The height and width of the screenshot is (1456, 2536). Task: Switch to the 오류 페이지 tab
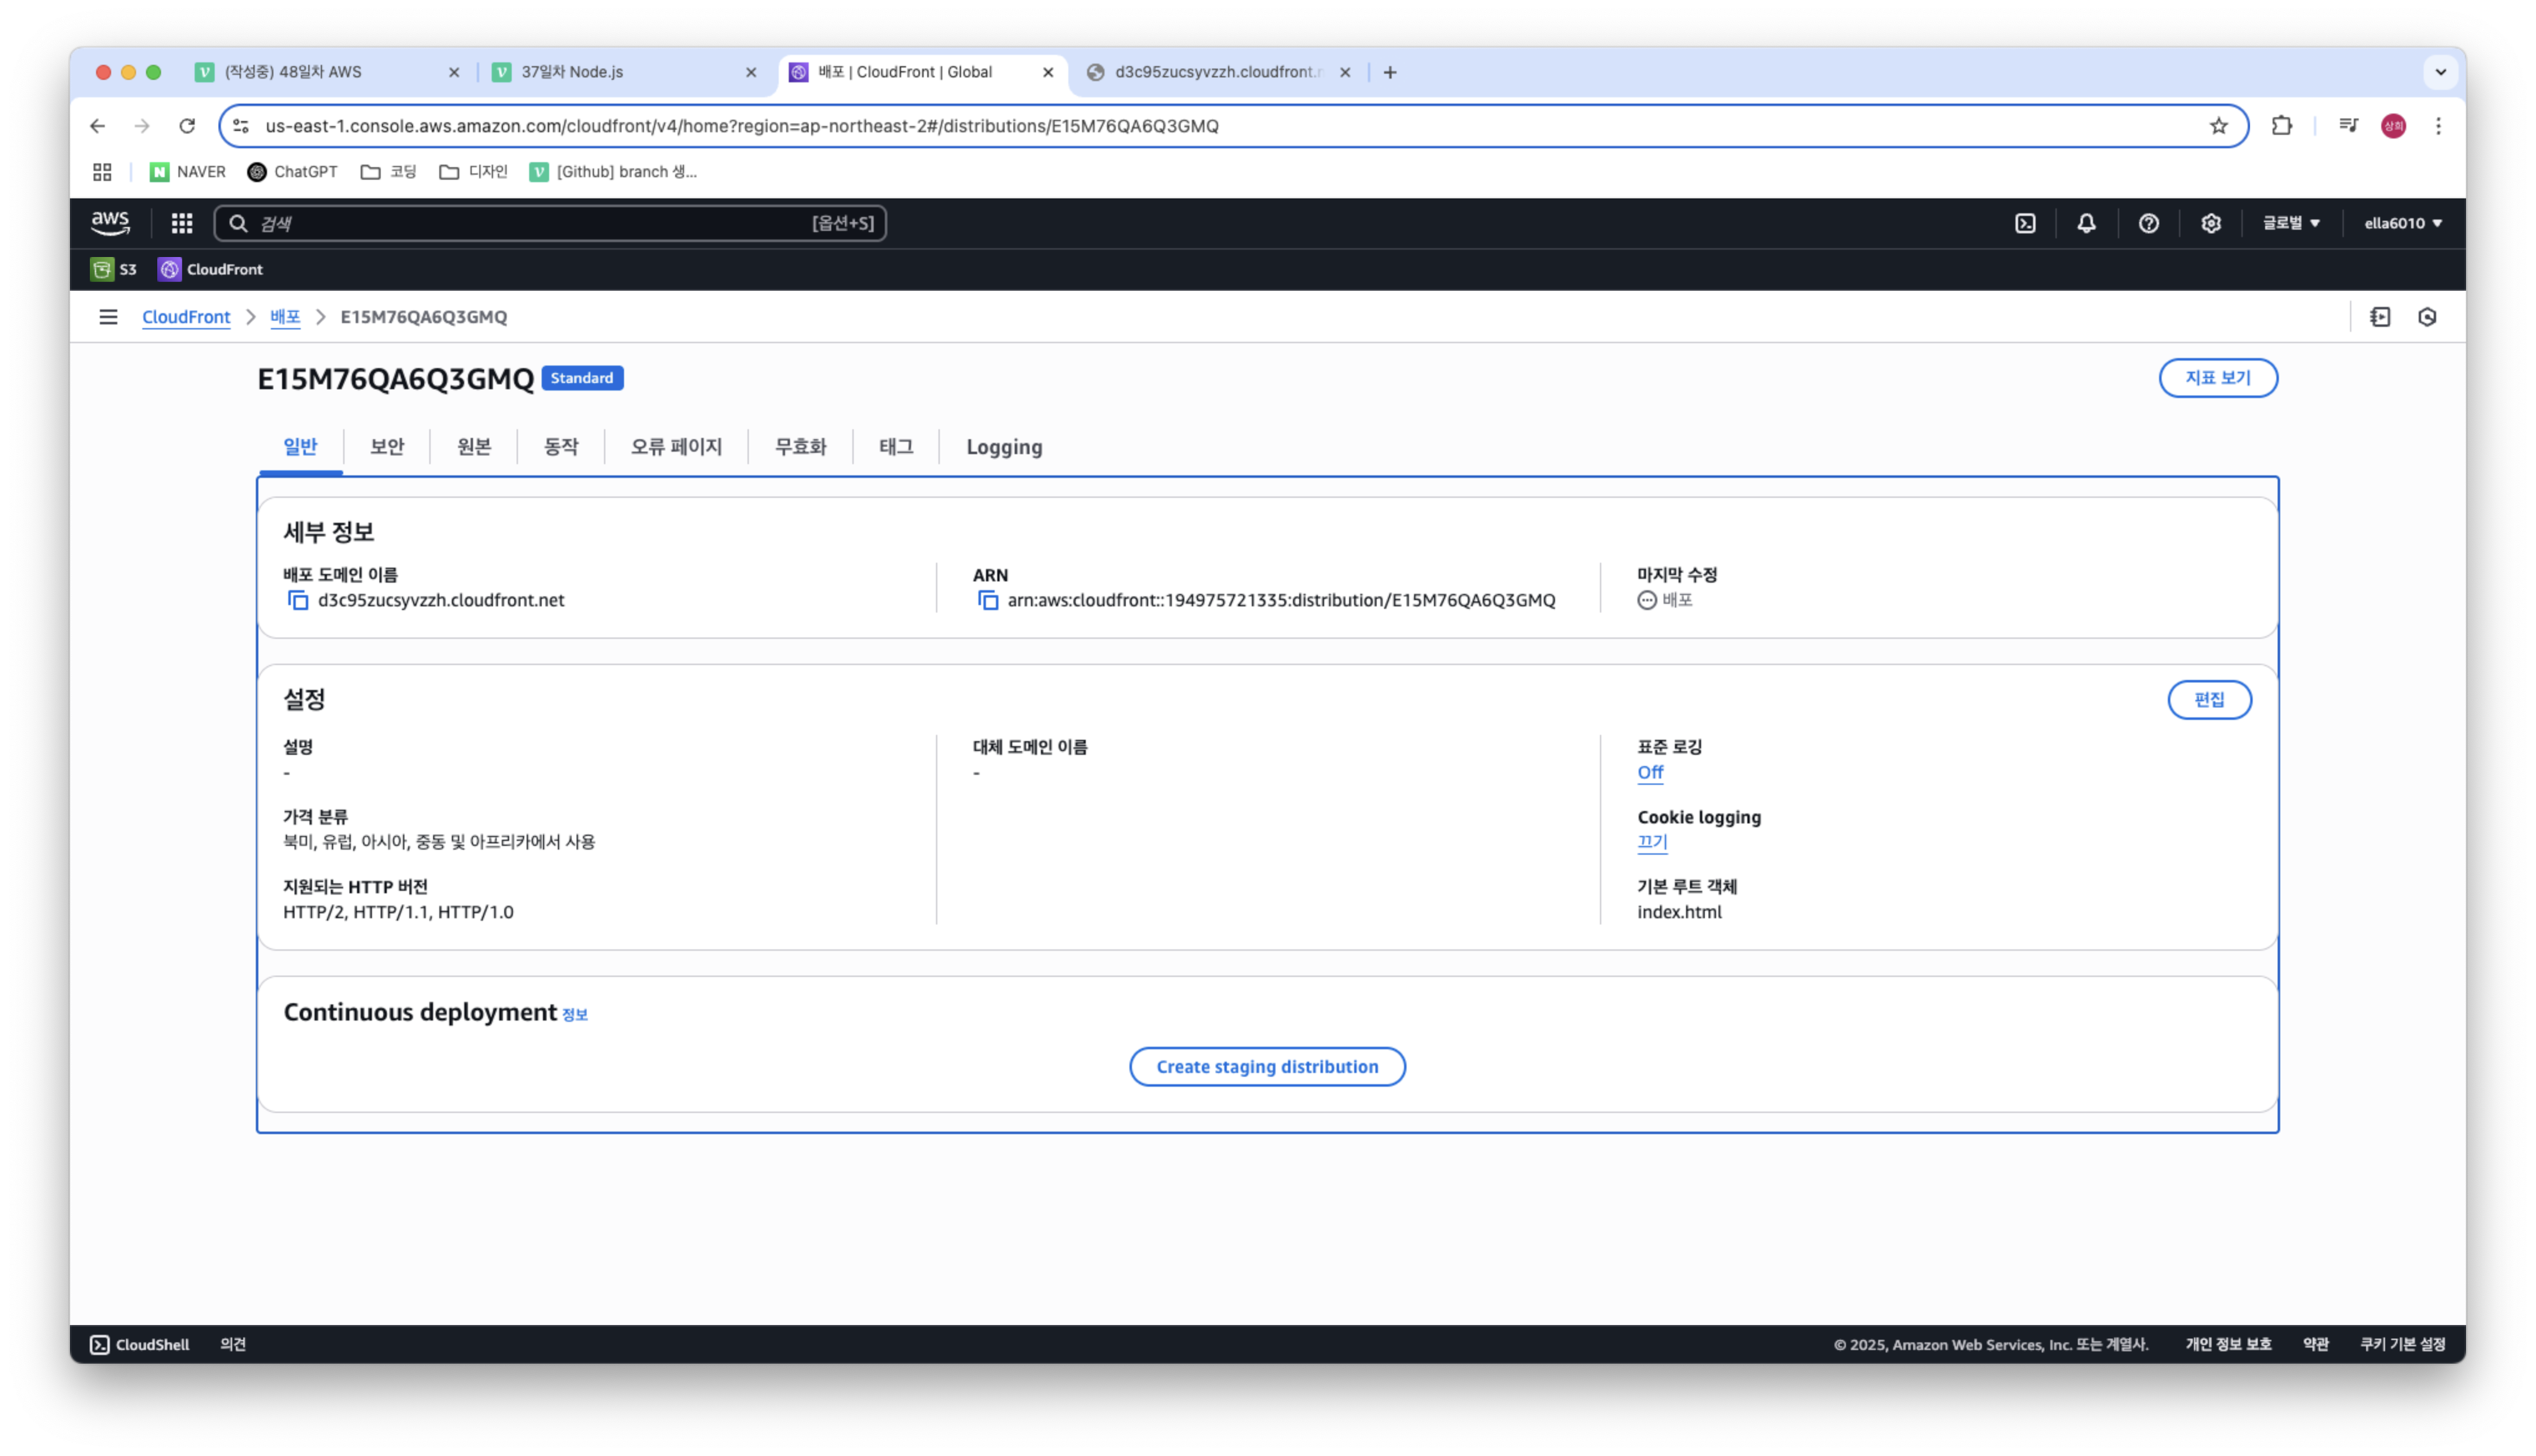coord(676,447)
